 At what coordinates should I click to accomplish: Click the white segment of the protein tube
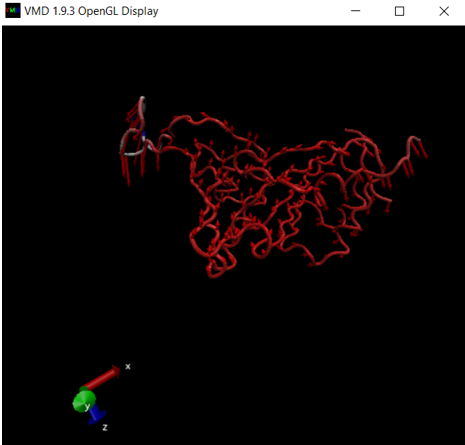click(133, 153)
